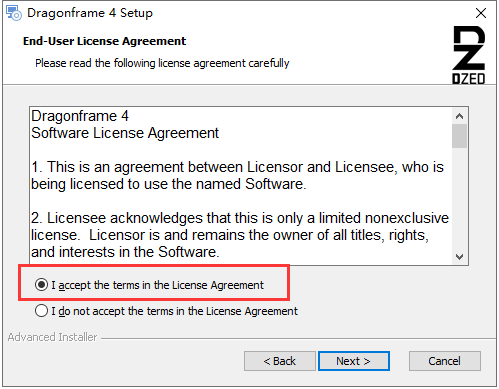Click the Dragonframe setup icon in title bar

pos(14,13)
